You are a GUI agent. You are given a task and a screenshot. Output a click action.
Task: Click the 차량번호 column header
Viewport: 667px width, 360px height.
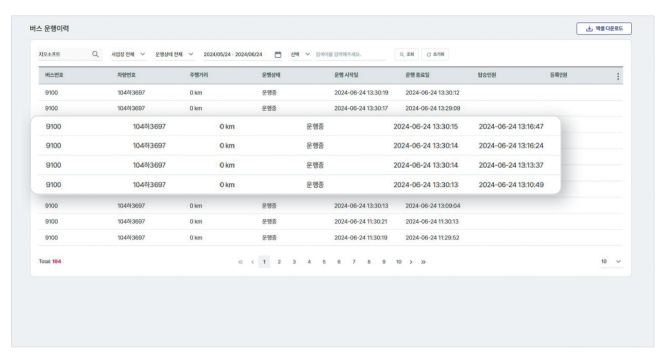click(x=126, y=75)
